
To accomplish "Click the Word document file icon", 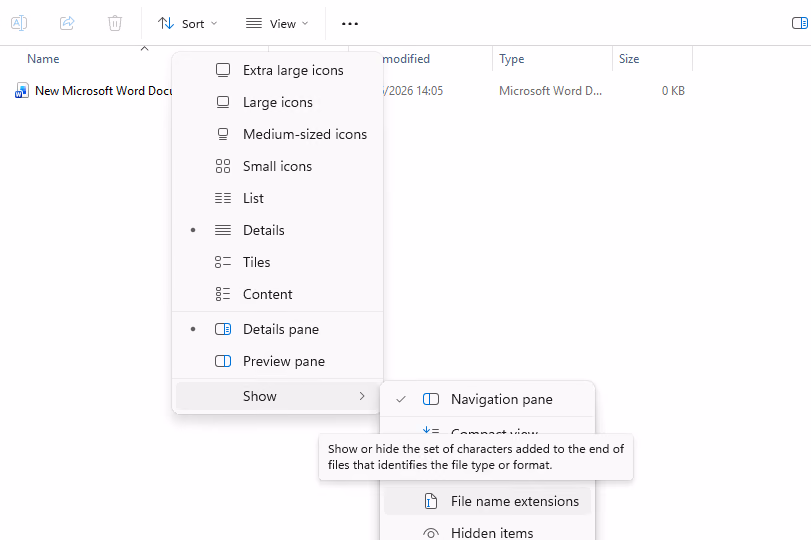I will (21, 91).
